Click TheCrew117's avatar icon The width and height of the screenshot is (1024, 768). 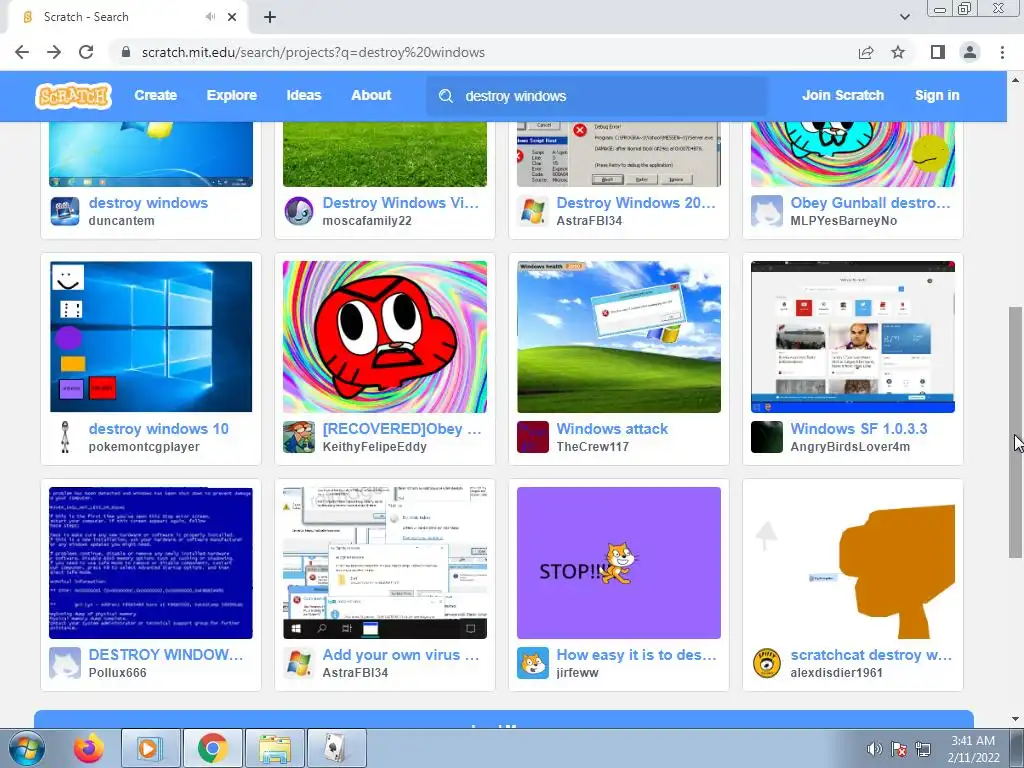[x=532, y=437]
